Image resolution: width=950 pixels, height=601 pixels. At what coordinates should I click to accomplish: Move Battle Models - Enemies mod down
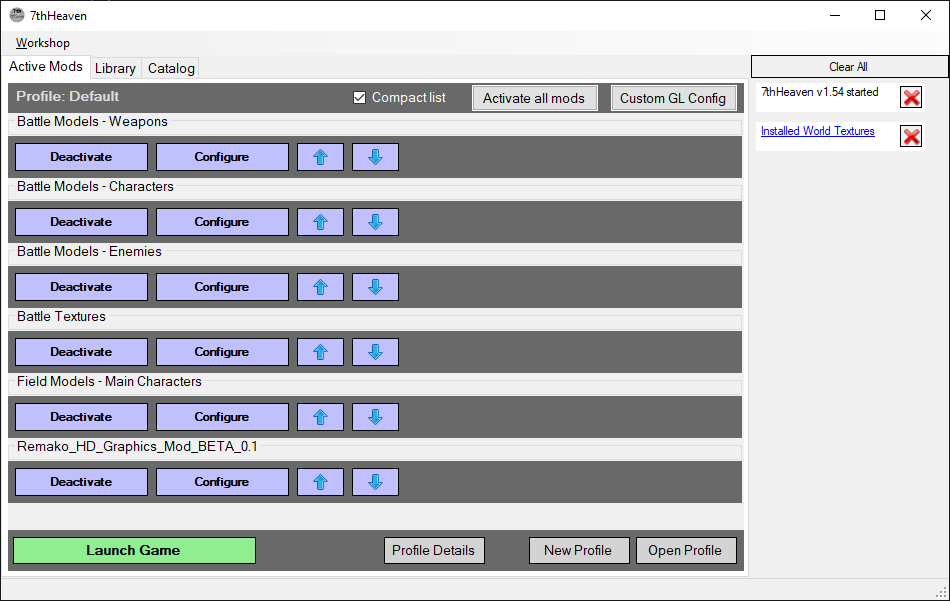click(376, 287)
